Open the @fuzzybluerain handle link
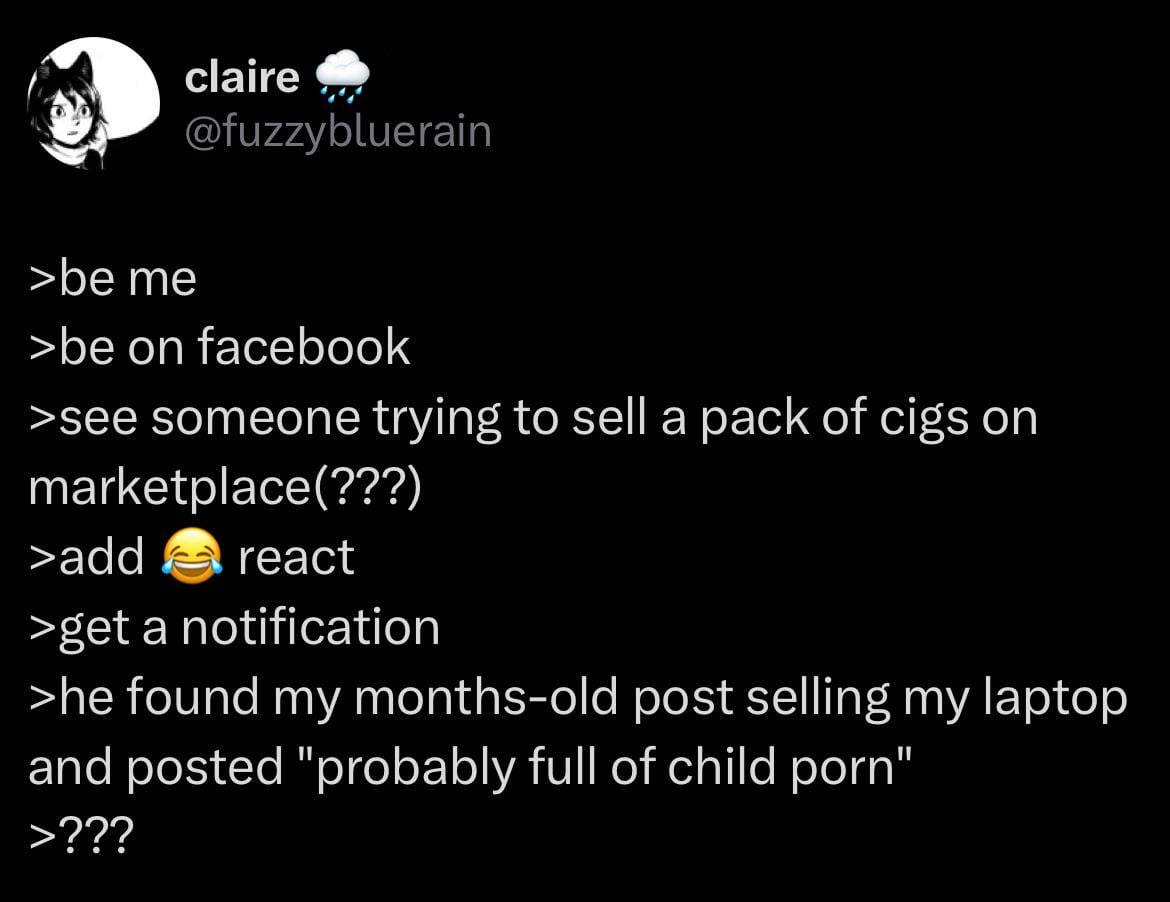This screenshot has width=1170, height=902. pos(338,131)
